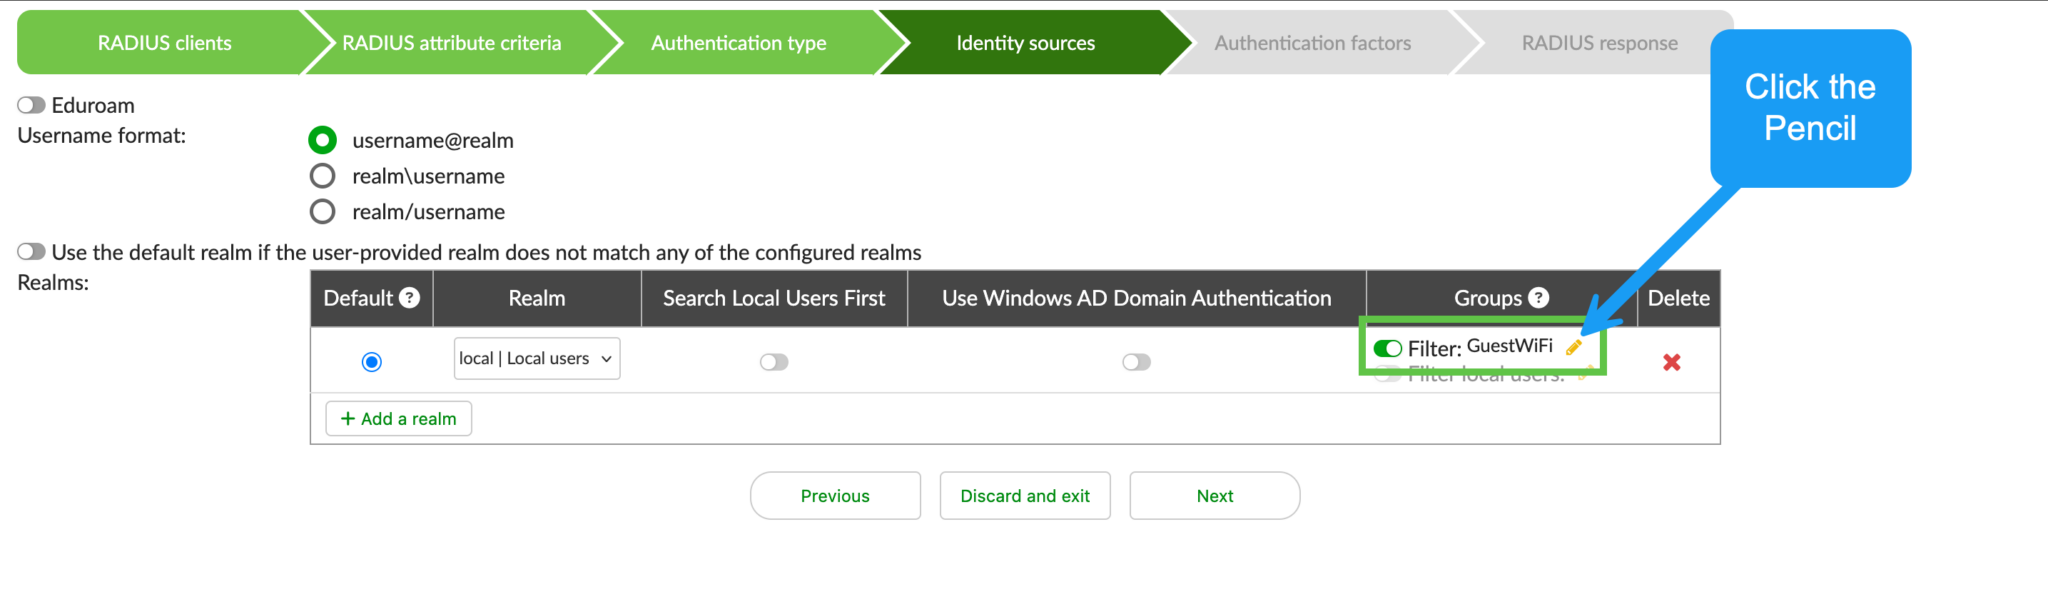The image size is (2048, 597).
Task: Go to RADIUS attribute criteria step
Action: pos(452,43)
